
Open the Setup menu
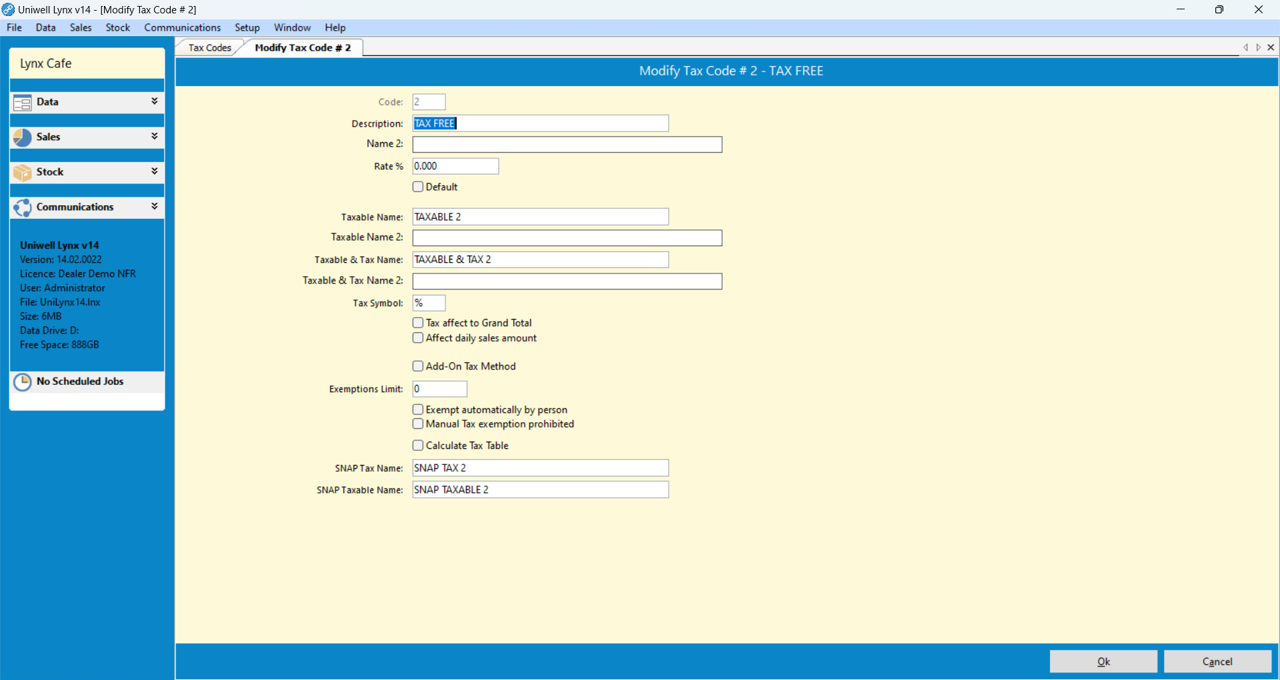tap(247, 28)
